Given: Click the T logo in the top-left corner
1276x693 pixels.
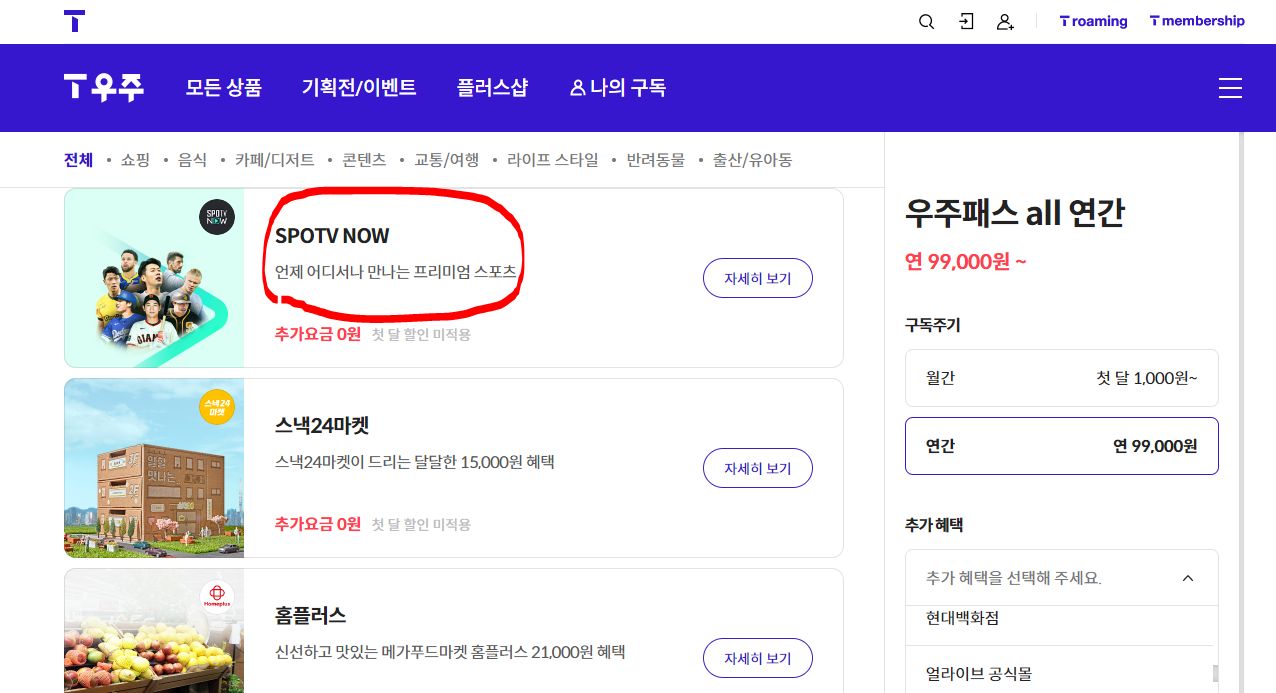Looking at the screenshot, I should (74, 21).
